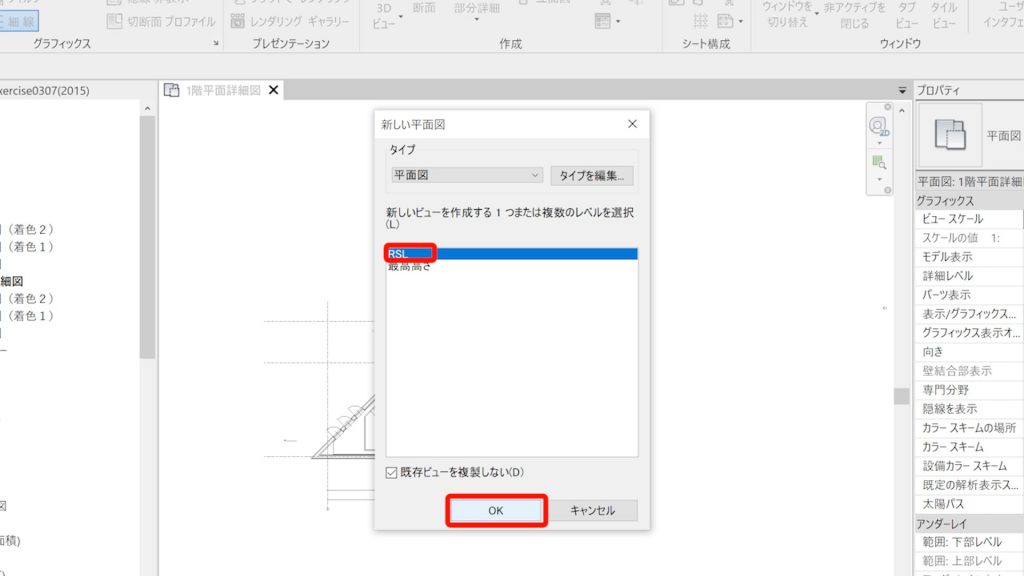Viewport: 1024px width, 576px height.
Task: Open the グラフィックス panel expander arrow
Action: (x=216, y=43)
